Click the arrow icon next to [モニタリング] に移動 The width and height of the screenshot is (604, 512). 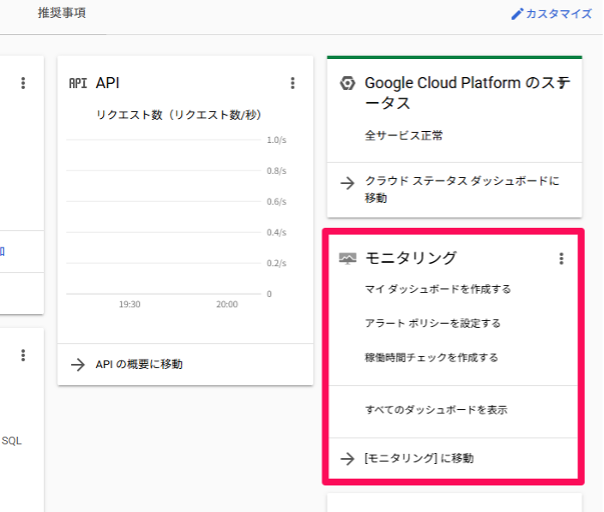pos(347,458)
